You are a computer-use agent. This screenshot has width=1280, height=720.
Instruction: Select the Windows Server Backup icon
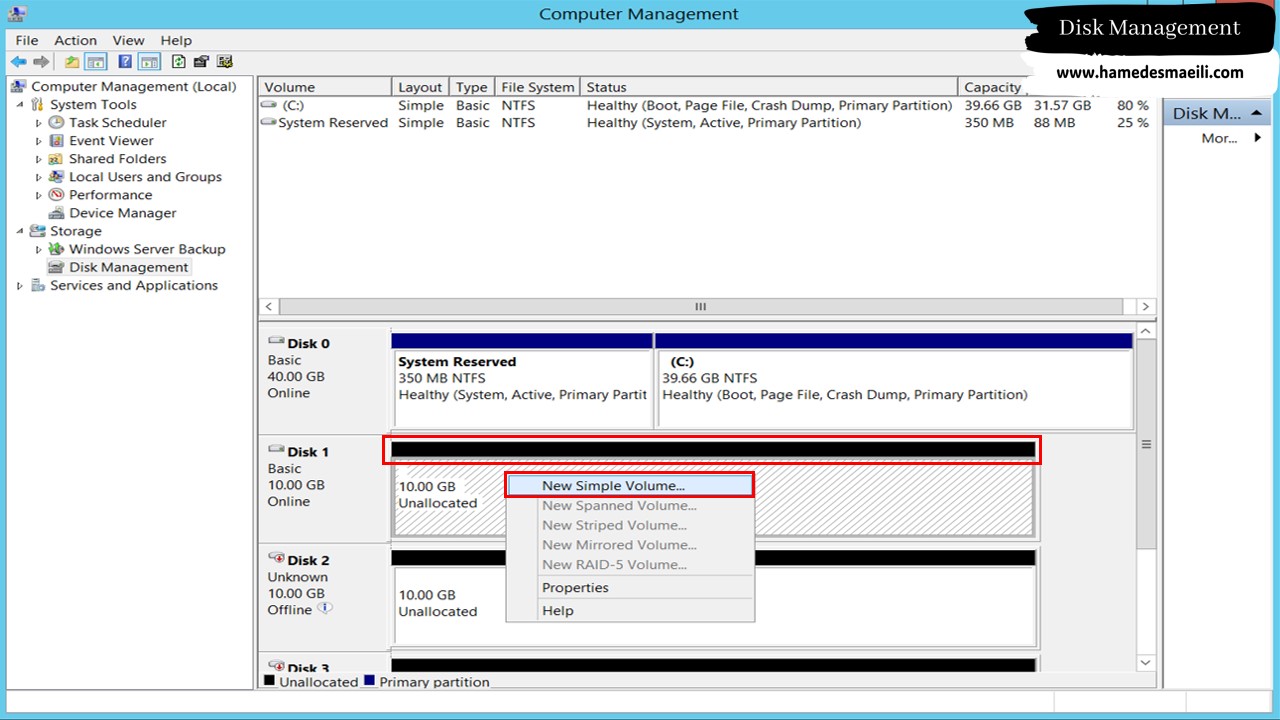tap(57, 249)
